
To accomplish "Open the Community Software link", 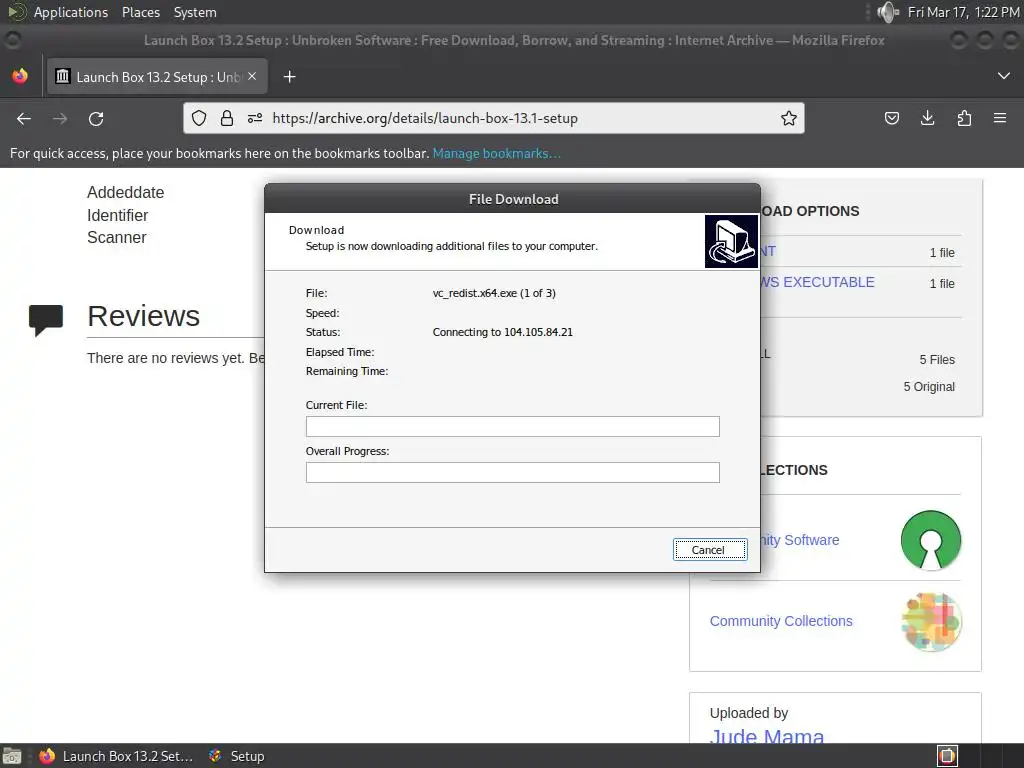I will [x=800, y=540].
